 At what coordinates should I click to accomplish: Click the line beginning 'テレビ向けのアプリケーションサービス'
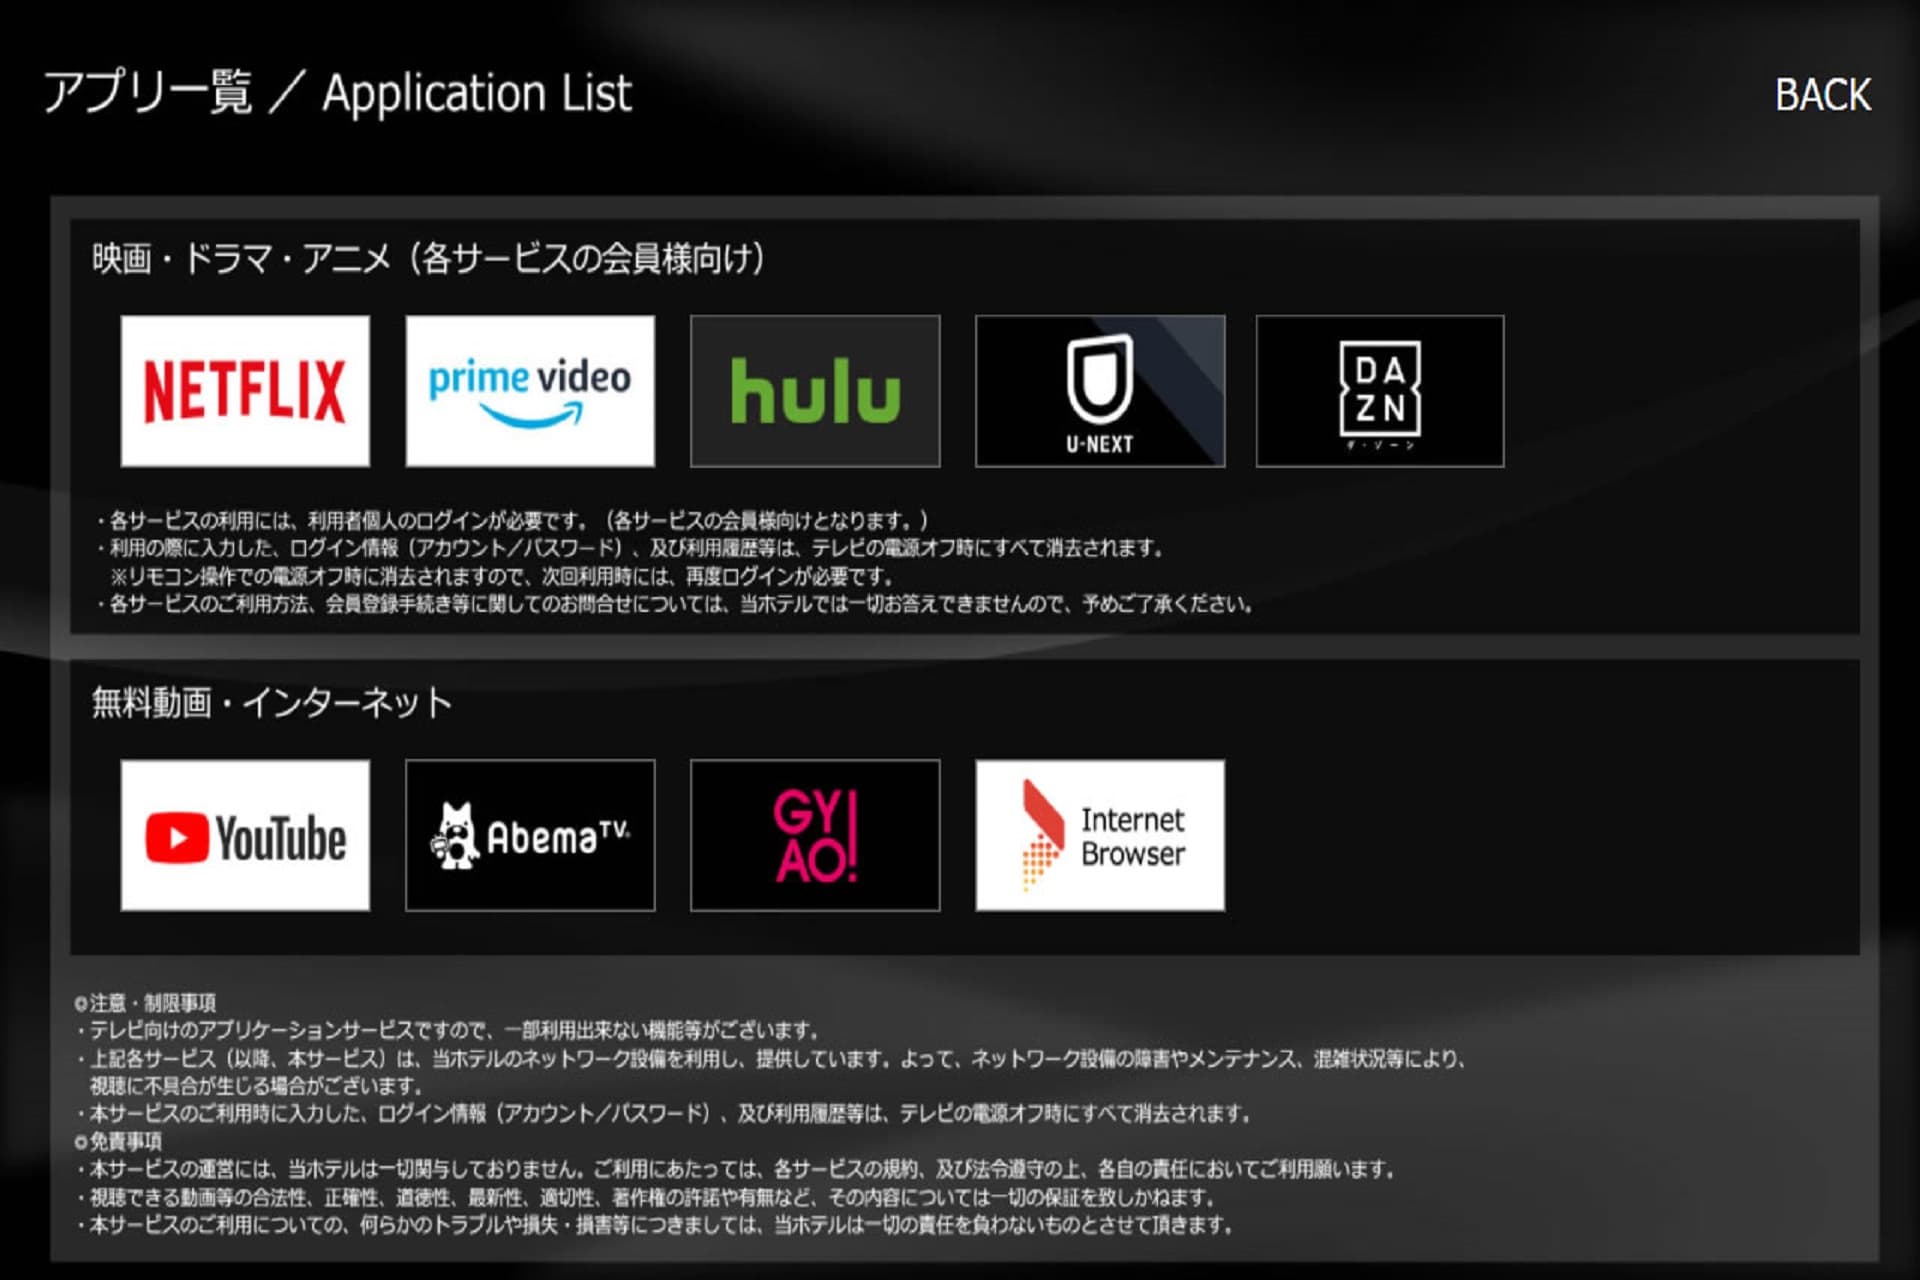(449, 1030)
